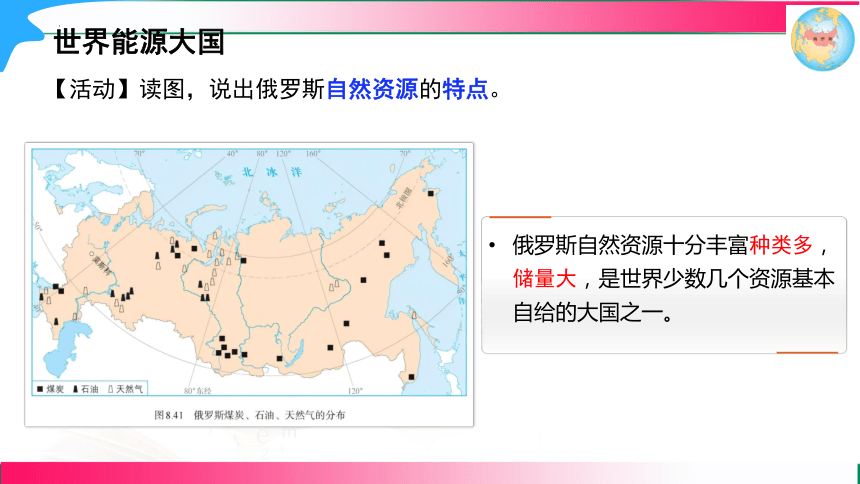Click the 莫斯科 city marker on map
The width and height of the screenshot is (860, 484).
tap(92, 254)
